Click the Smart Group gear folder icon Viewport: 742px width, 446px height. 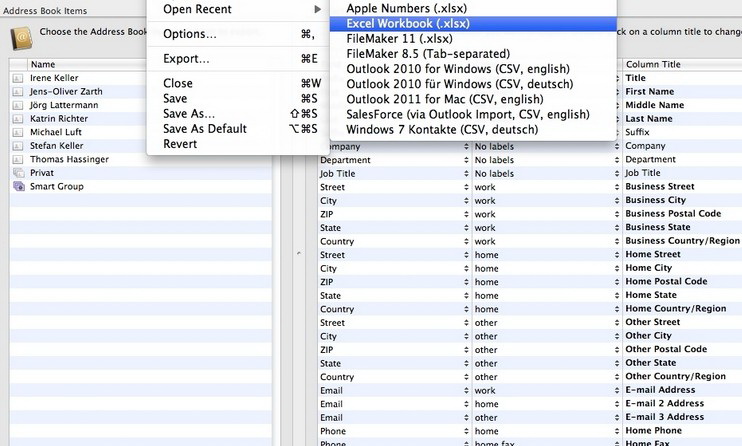18,187
